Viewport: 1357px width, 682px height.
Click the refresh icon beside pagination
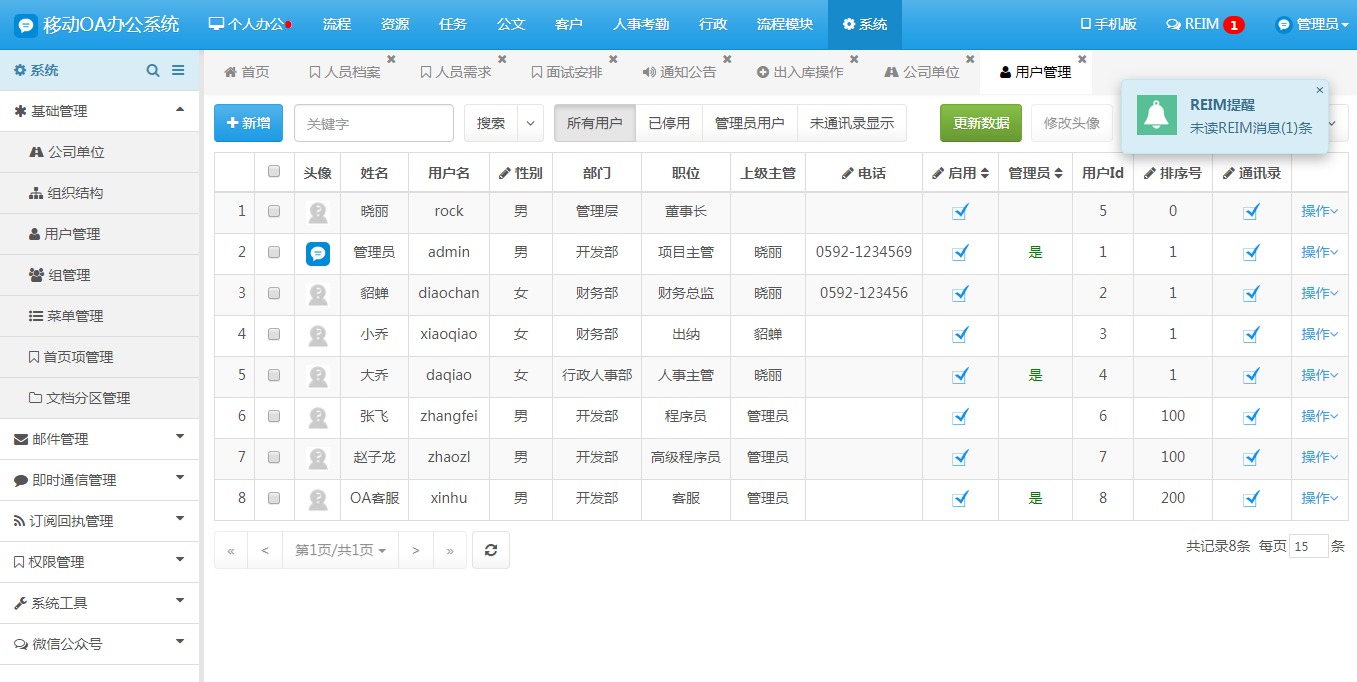(x=491, y=550)
